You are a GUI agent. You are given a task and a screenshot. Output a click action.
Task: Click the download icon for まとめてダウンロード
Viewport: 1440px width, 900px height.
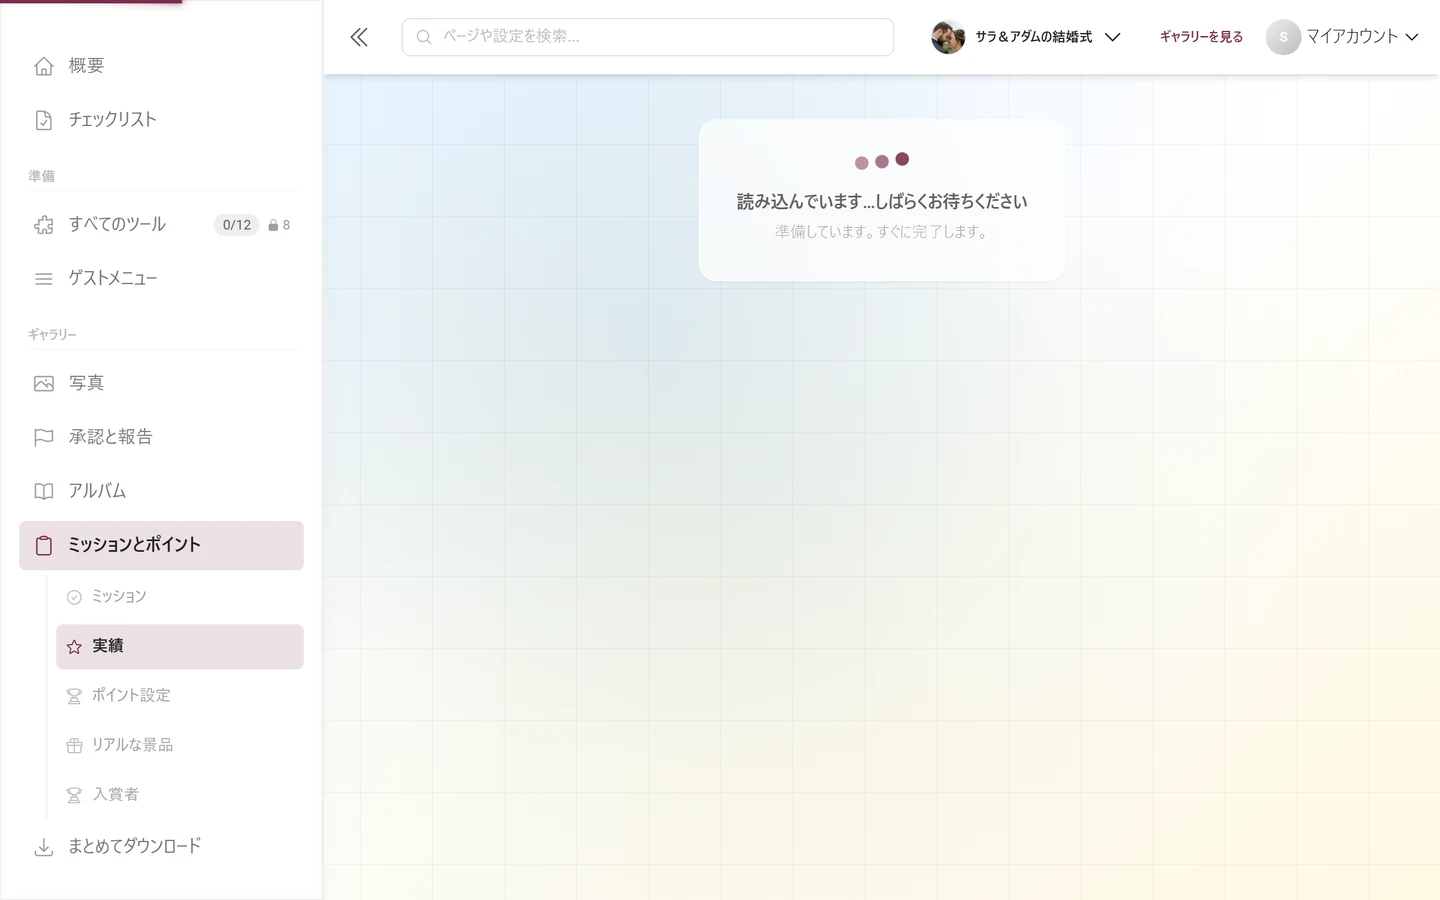tap(44, 847)
